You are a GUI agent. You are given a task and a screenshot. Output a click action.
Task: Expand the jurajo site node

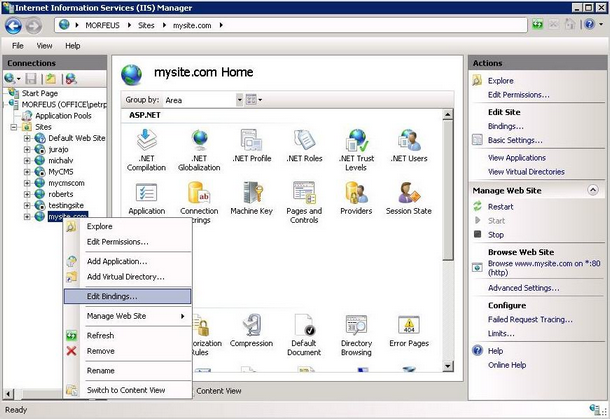(x=27, y=149)
